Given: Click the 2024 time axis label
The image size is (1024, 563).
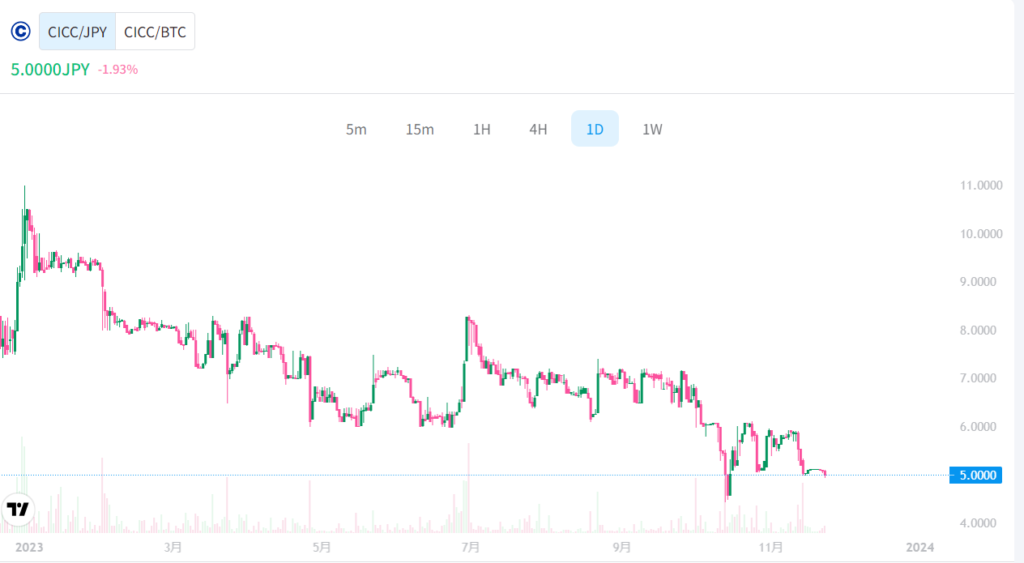Looking at the screenshot, I should click(x=920, y=547).
